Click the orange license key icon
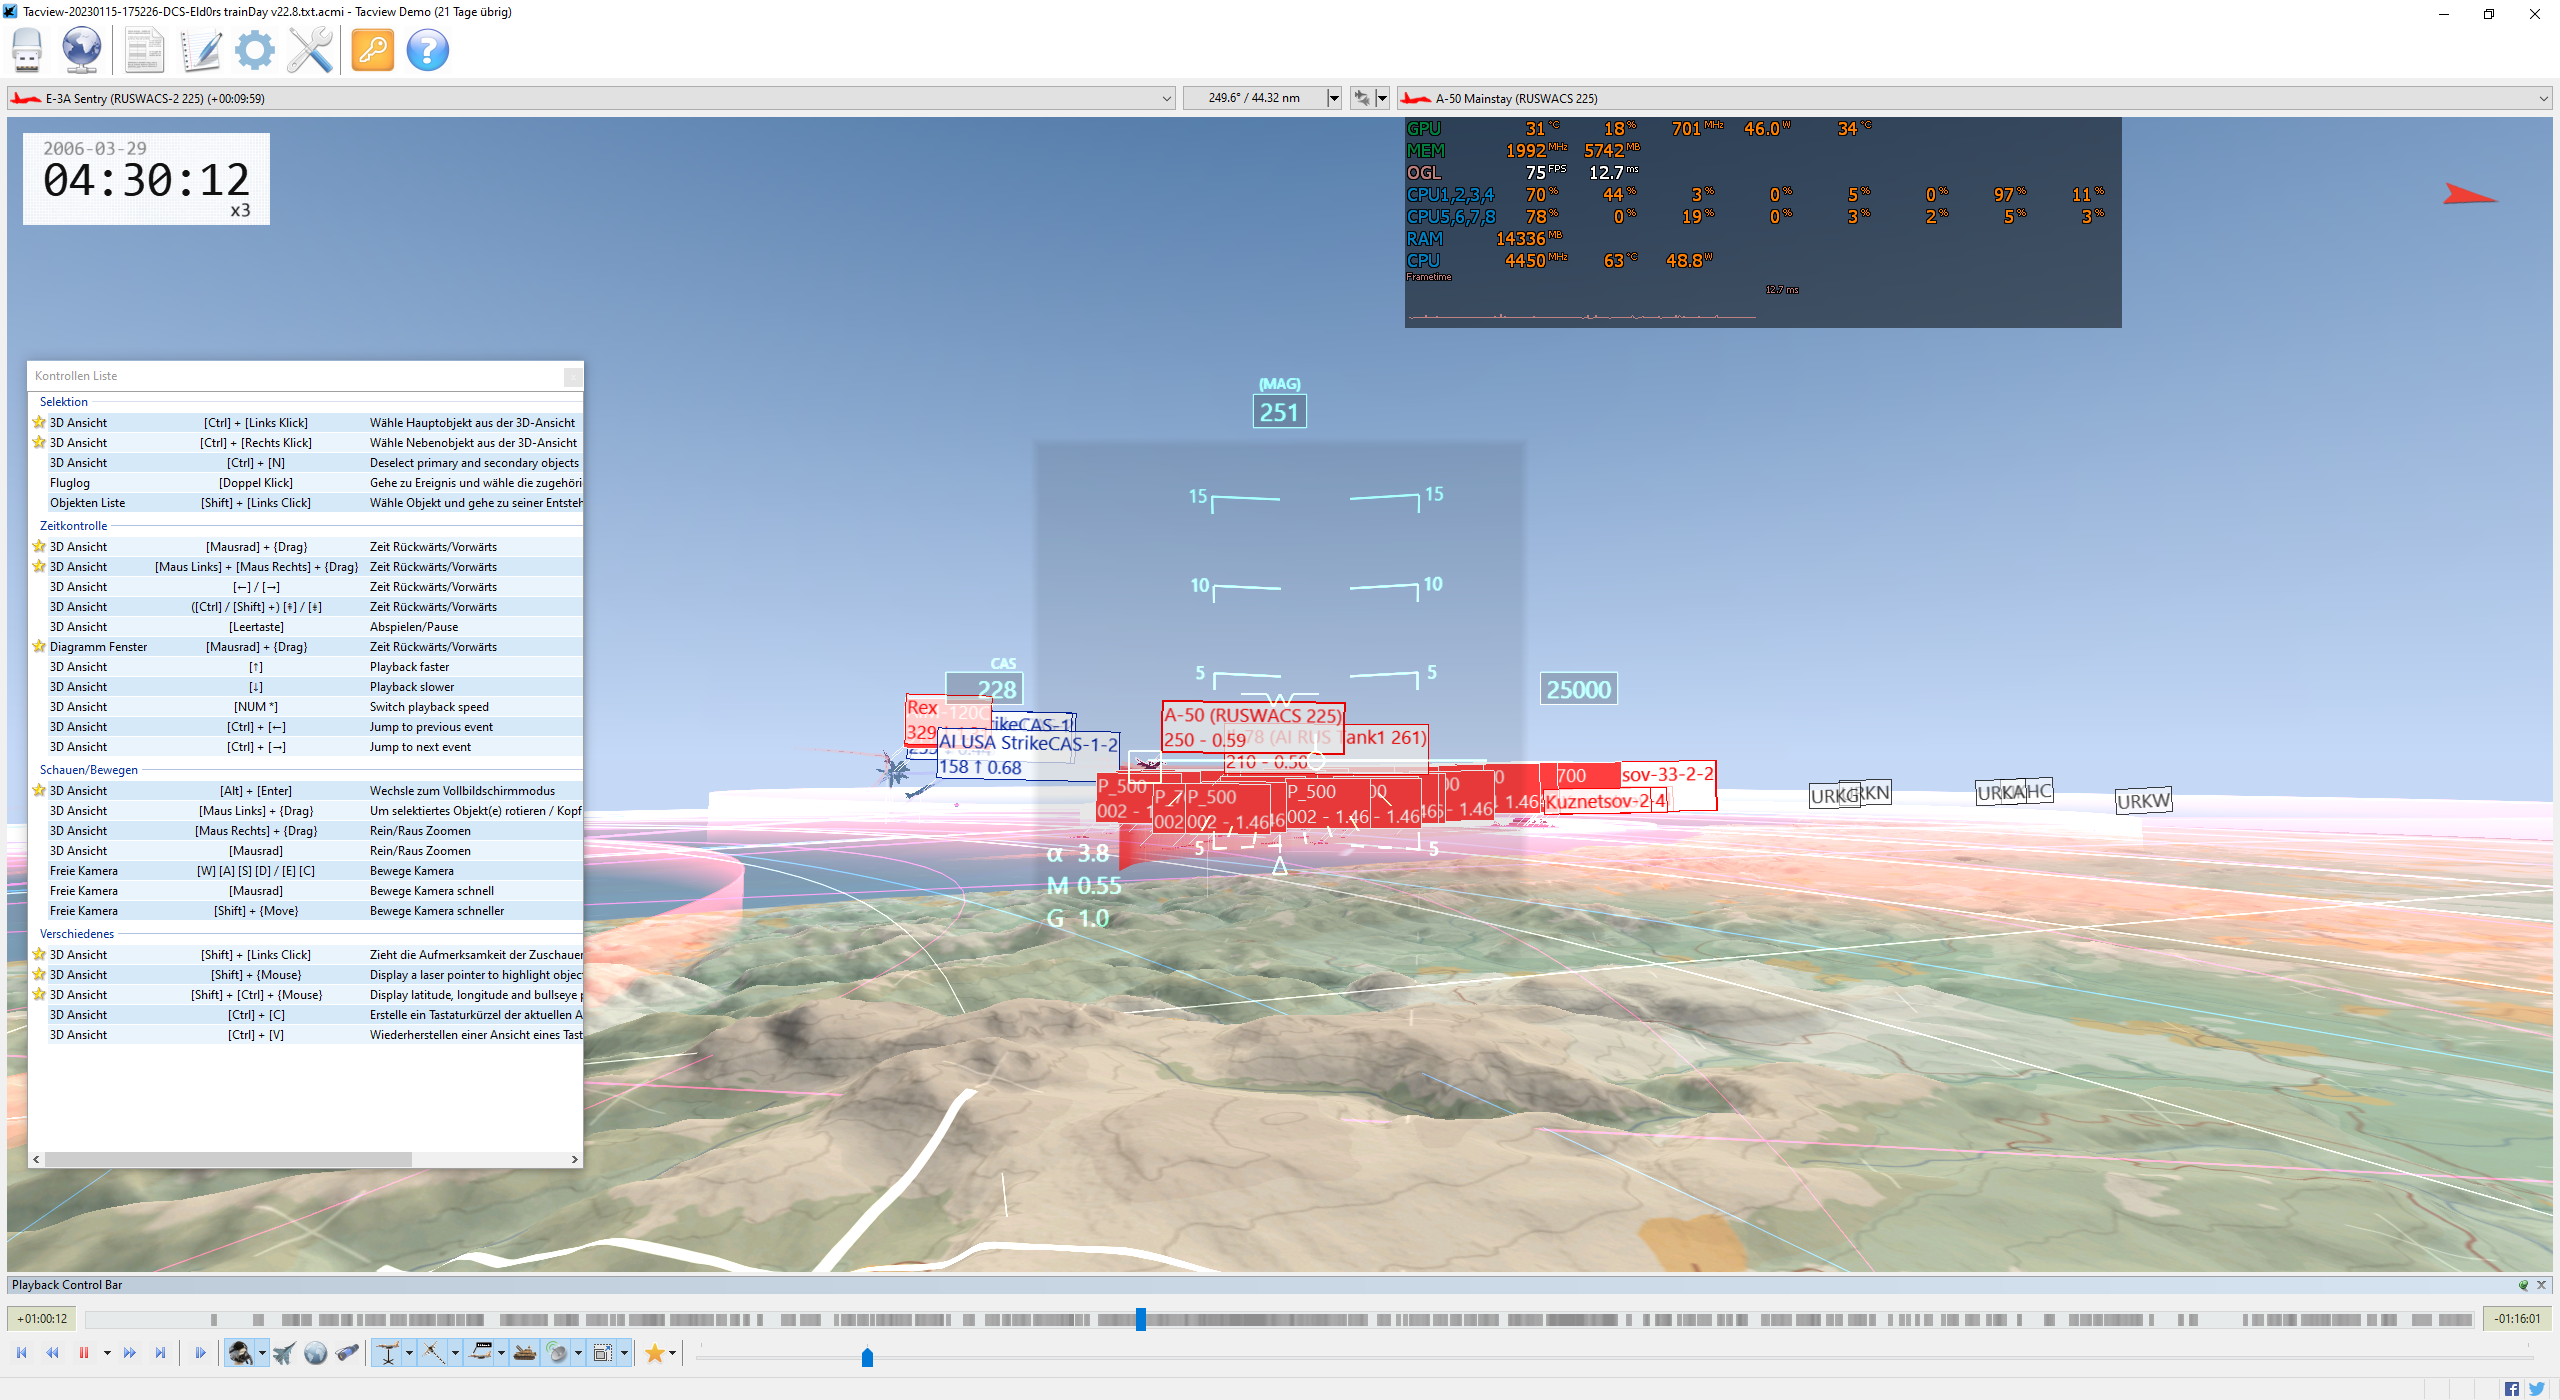 pos(373,49)
